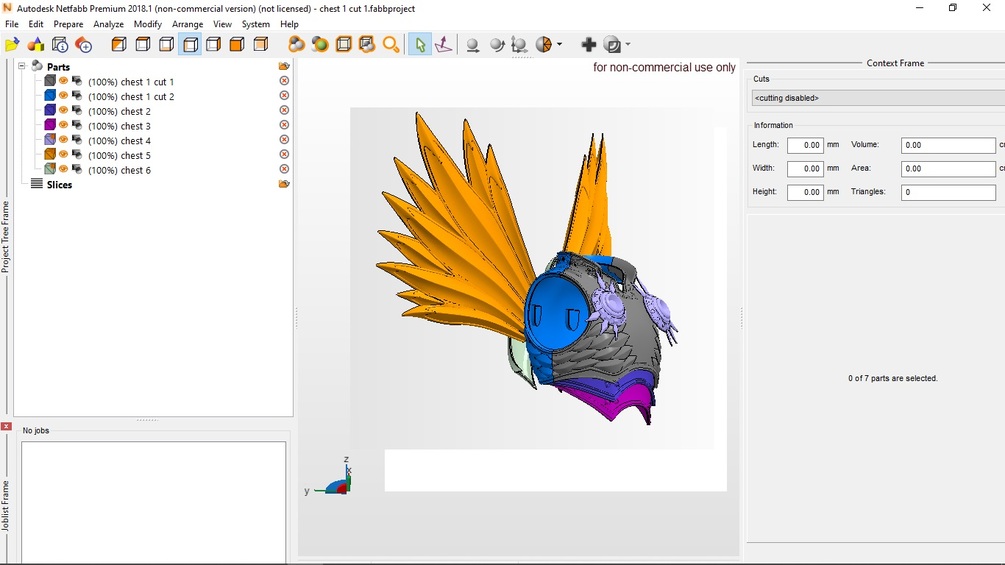Hide chest 3 using its eye icon
1005x565 pixels.
tap(63, 126)
